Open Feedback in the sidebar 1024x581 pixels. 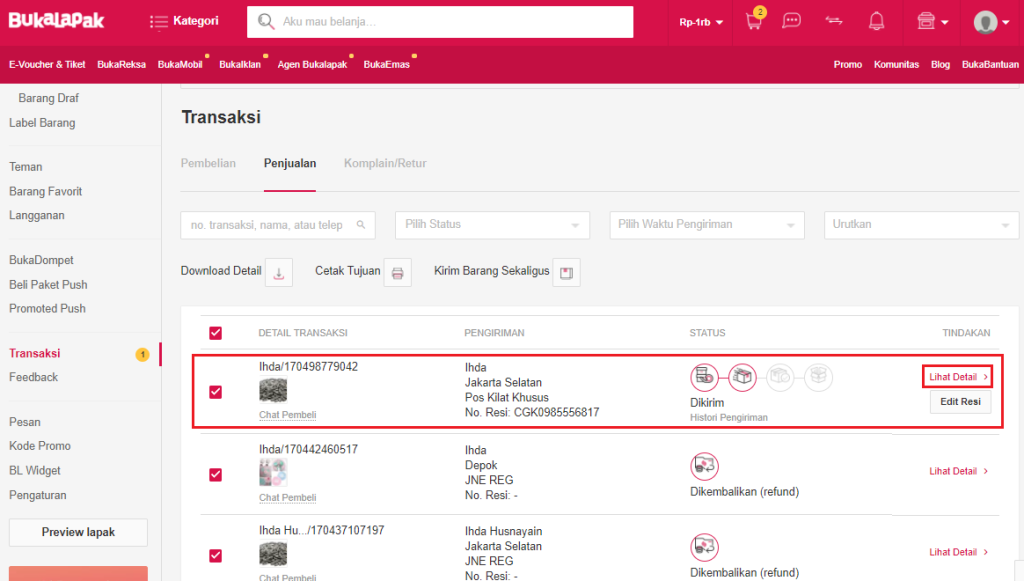pyautogui.click(x=33, y=377)
